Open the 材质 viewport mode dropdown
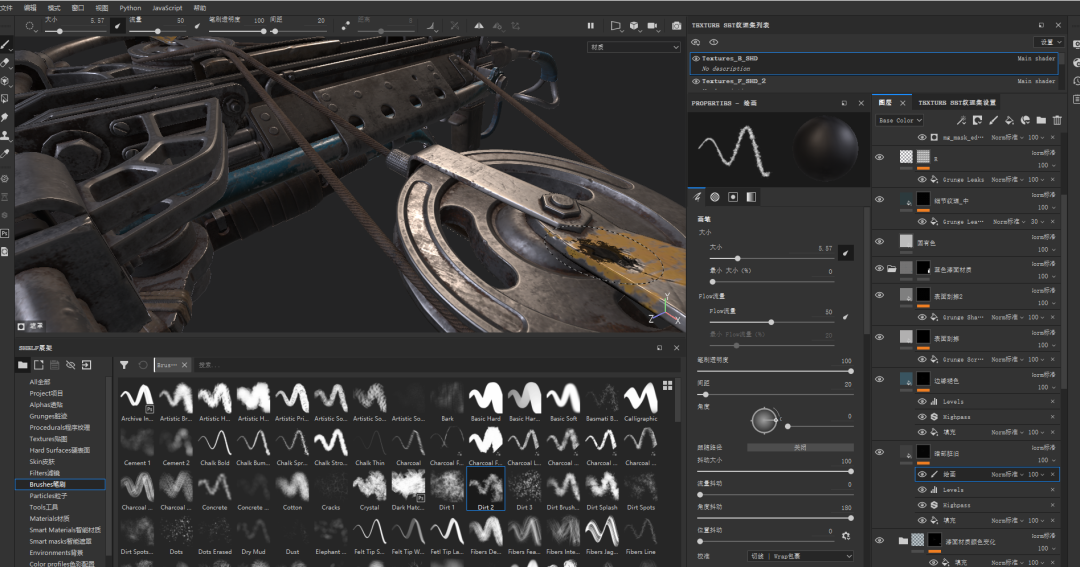 coord(634,47)
